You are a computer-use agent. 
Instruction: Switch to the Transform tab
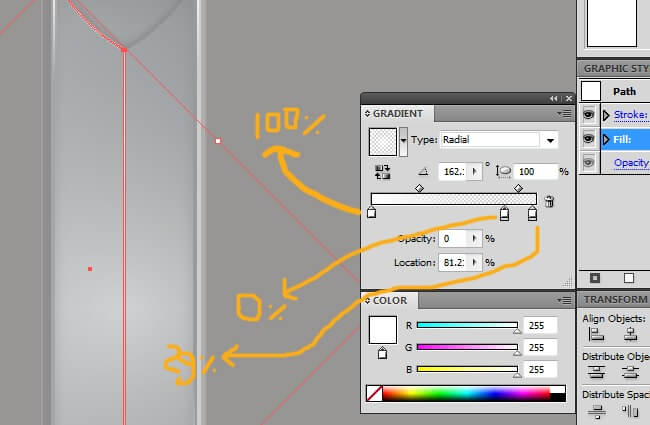tap(616, 299)
